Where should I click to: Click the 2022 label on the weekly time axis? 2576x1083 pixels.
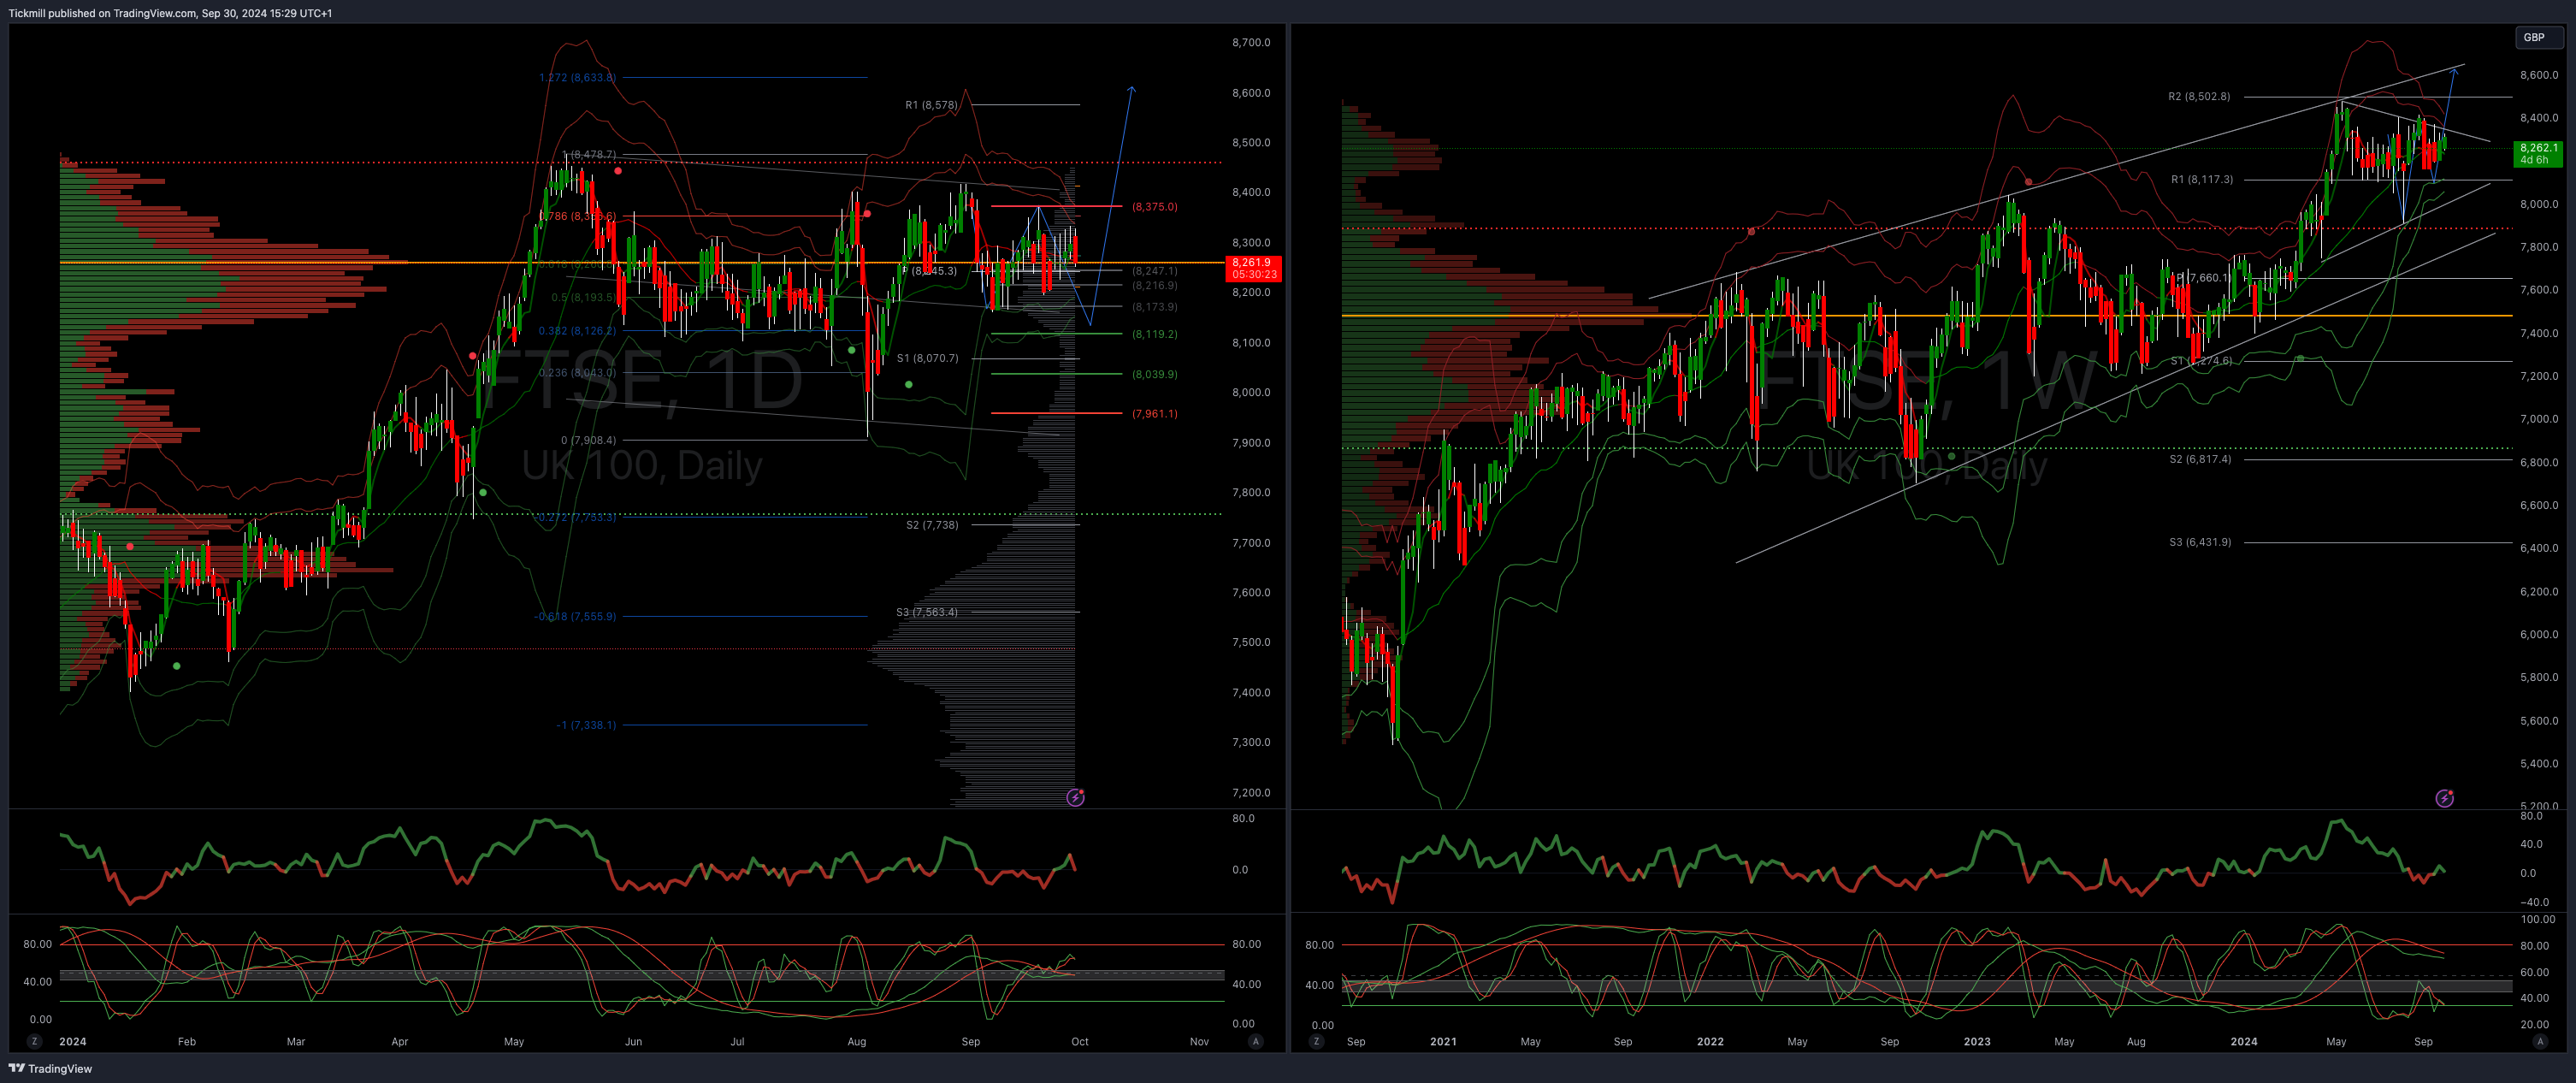pos(1710,1041)
